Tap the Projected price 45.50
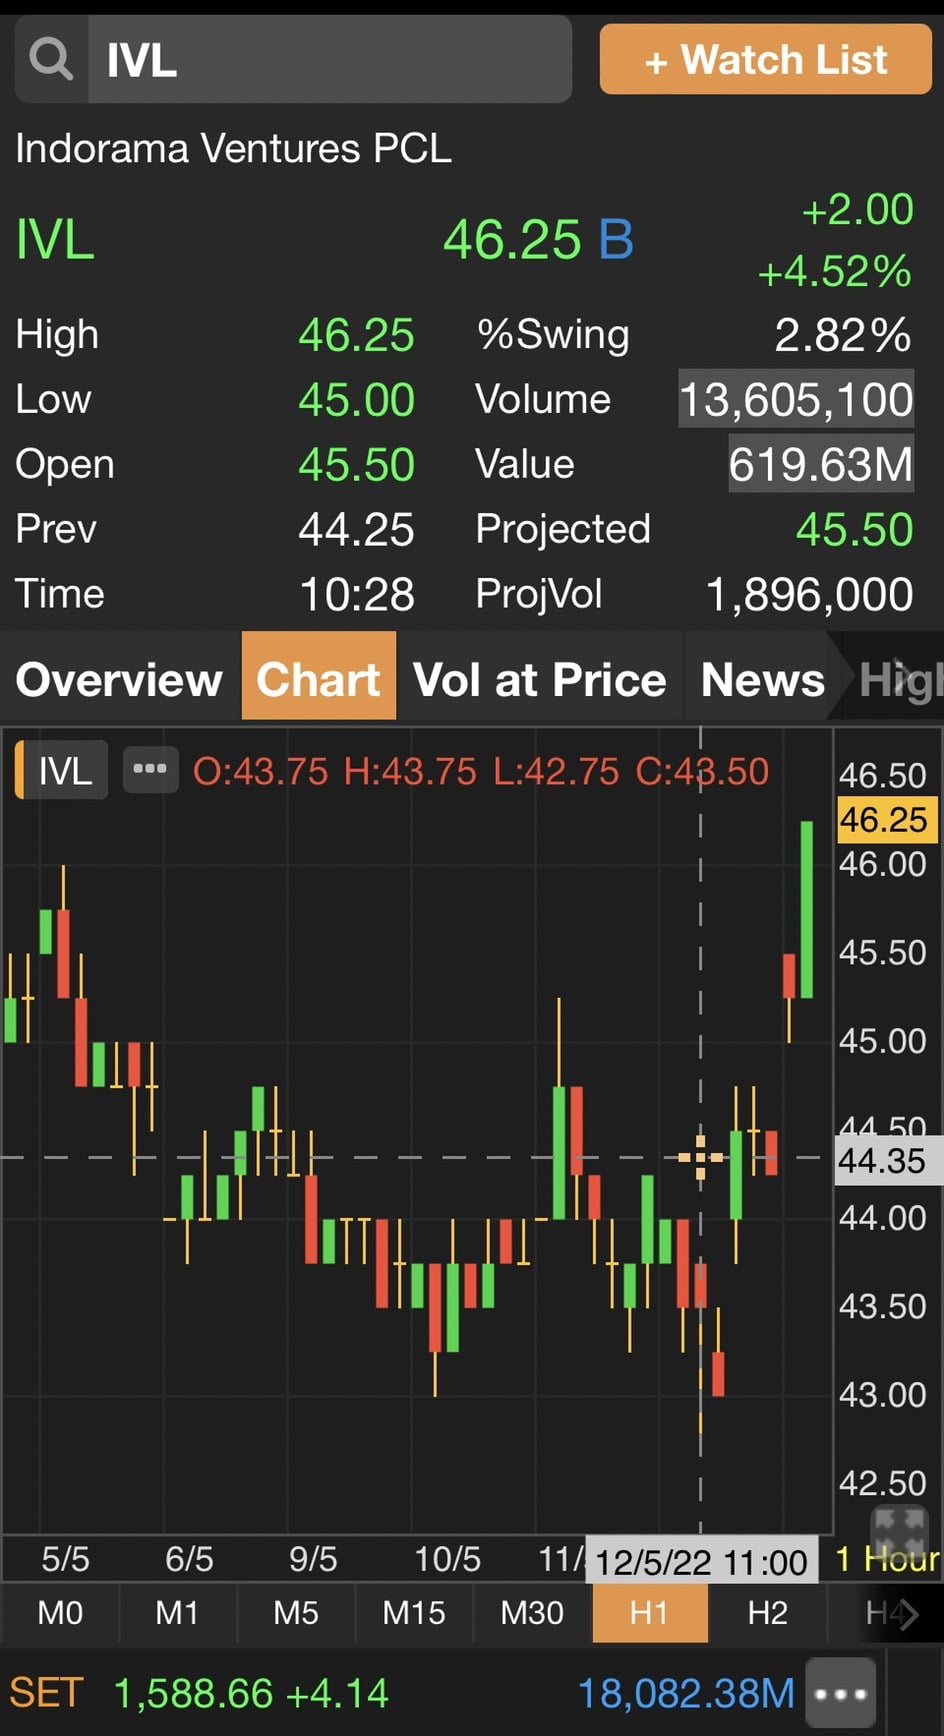This screenshot has height=1736, width=944. click(x=854, y=530)
